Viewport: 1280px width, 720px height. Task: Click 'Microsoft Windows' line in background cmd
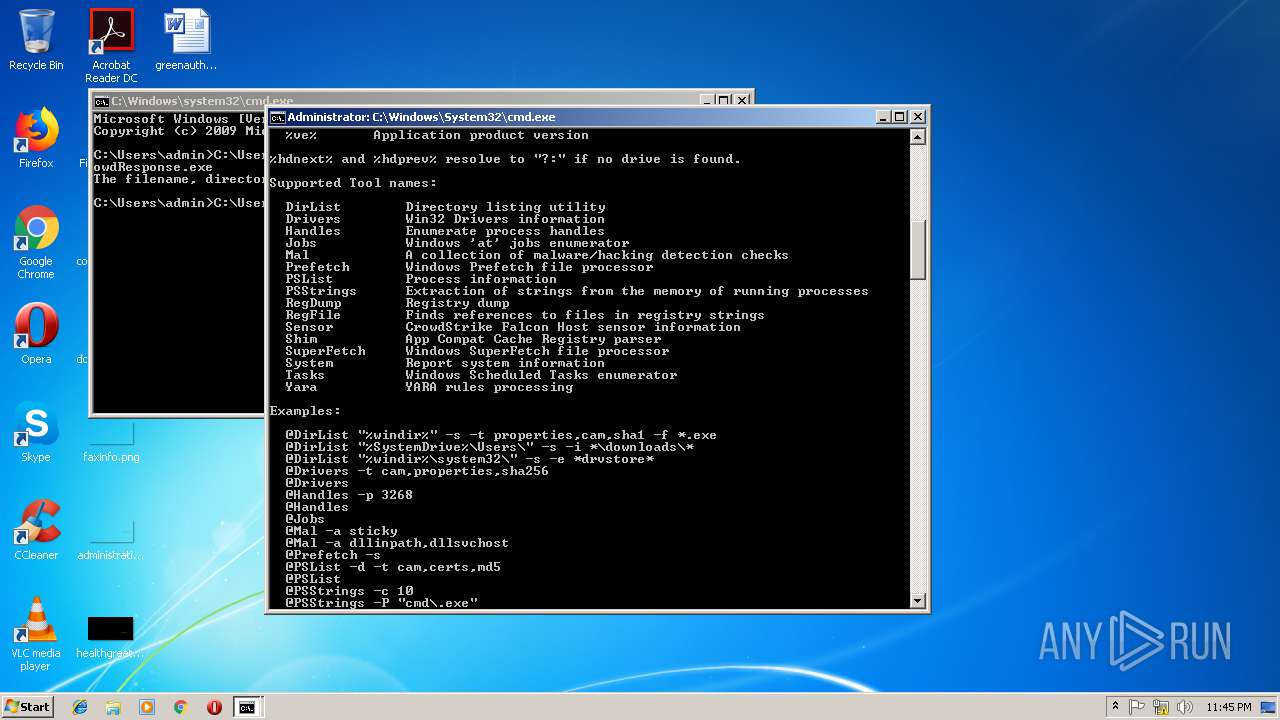pos(179,119)
